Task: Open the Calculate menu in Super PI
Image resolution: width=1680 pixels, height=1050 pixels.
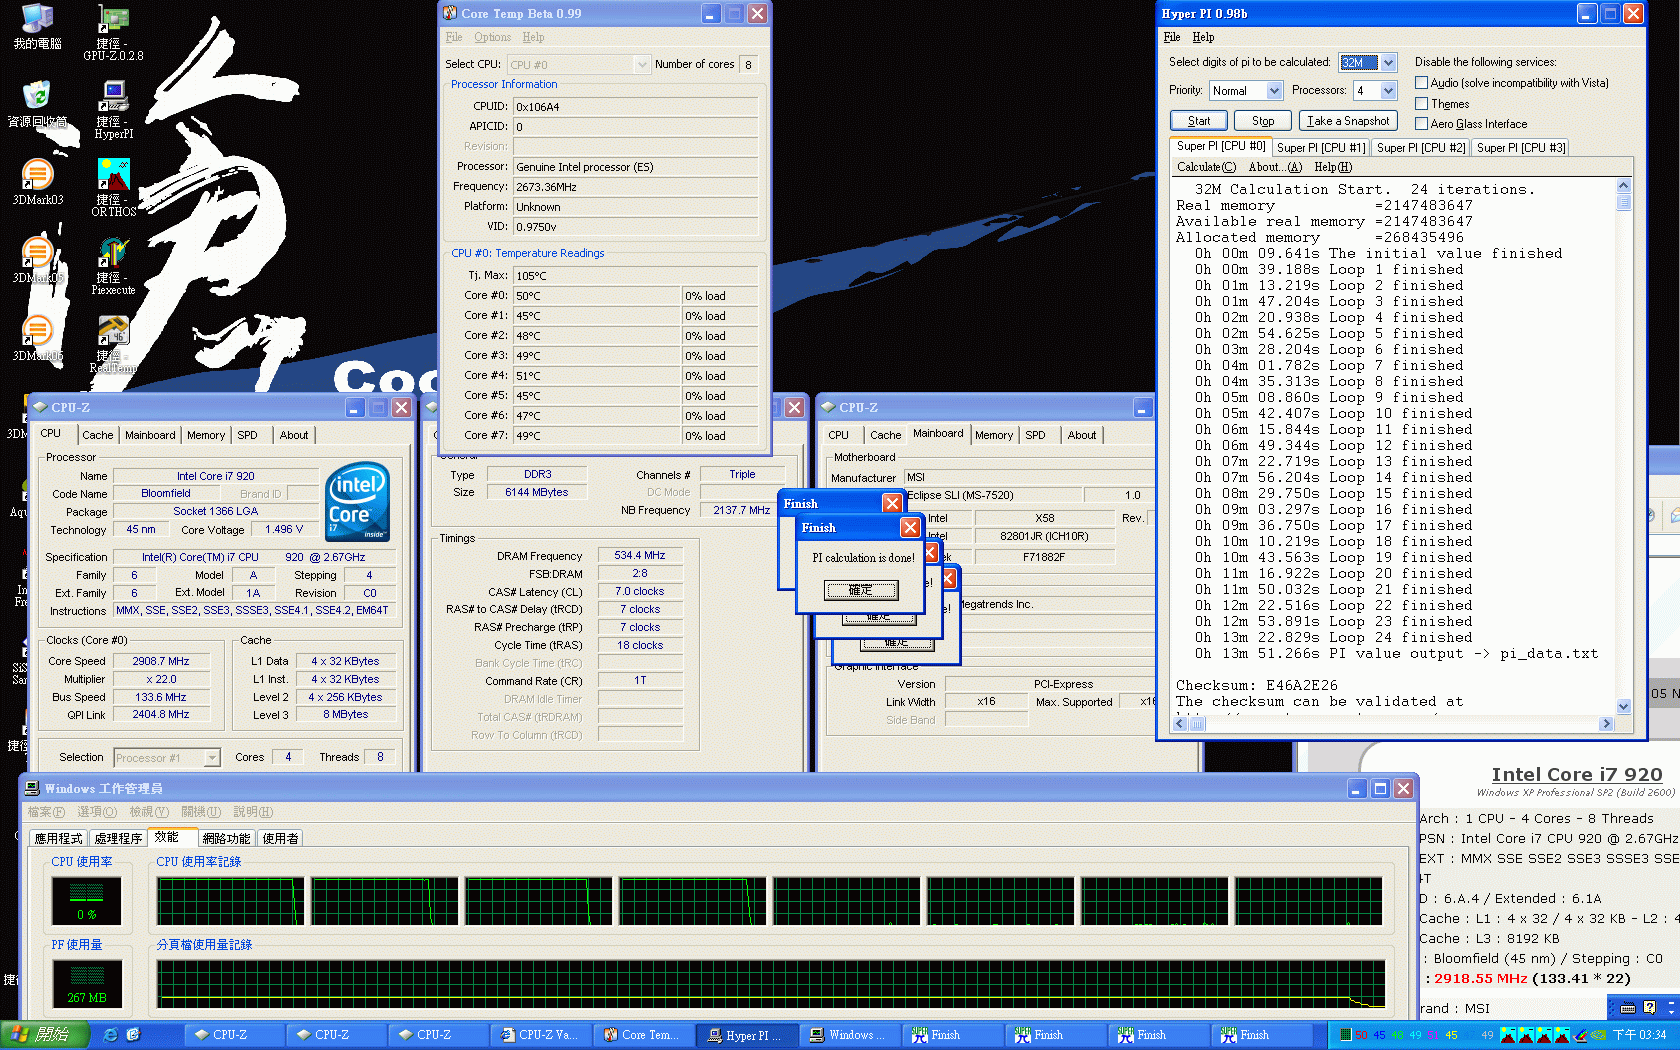Action: pos(1206,167)
